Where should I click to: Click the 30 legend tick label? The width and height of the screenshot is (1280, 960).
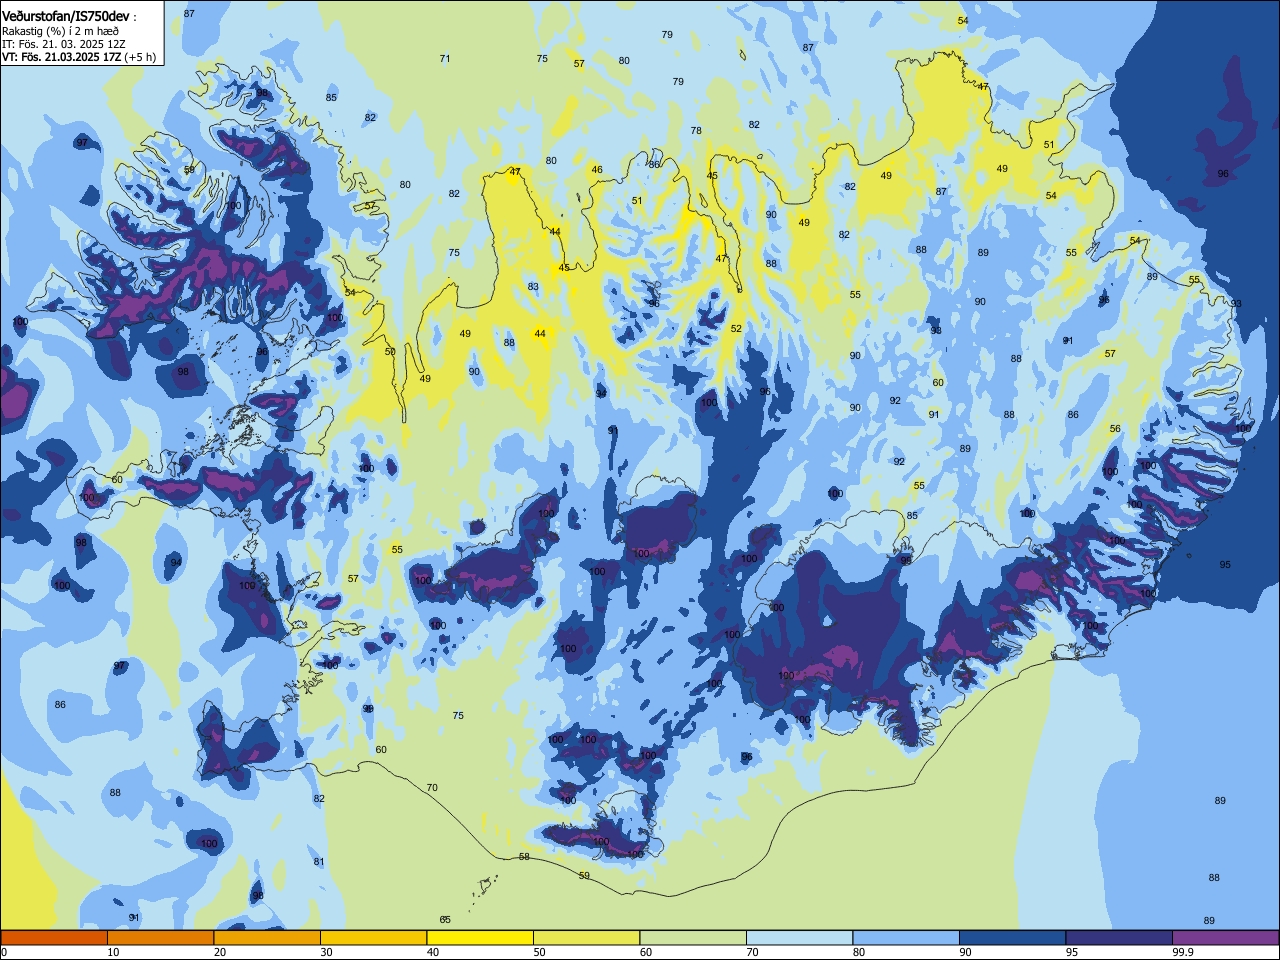pos(327,953)
